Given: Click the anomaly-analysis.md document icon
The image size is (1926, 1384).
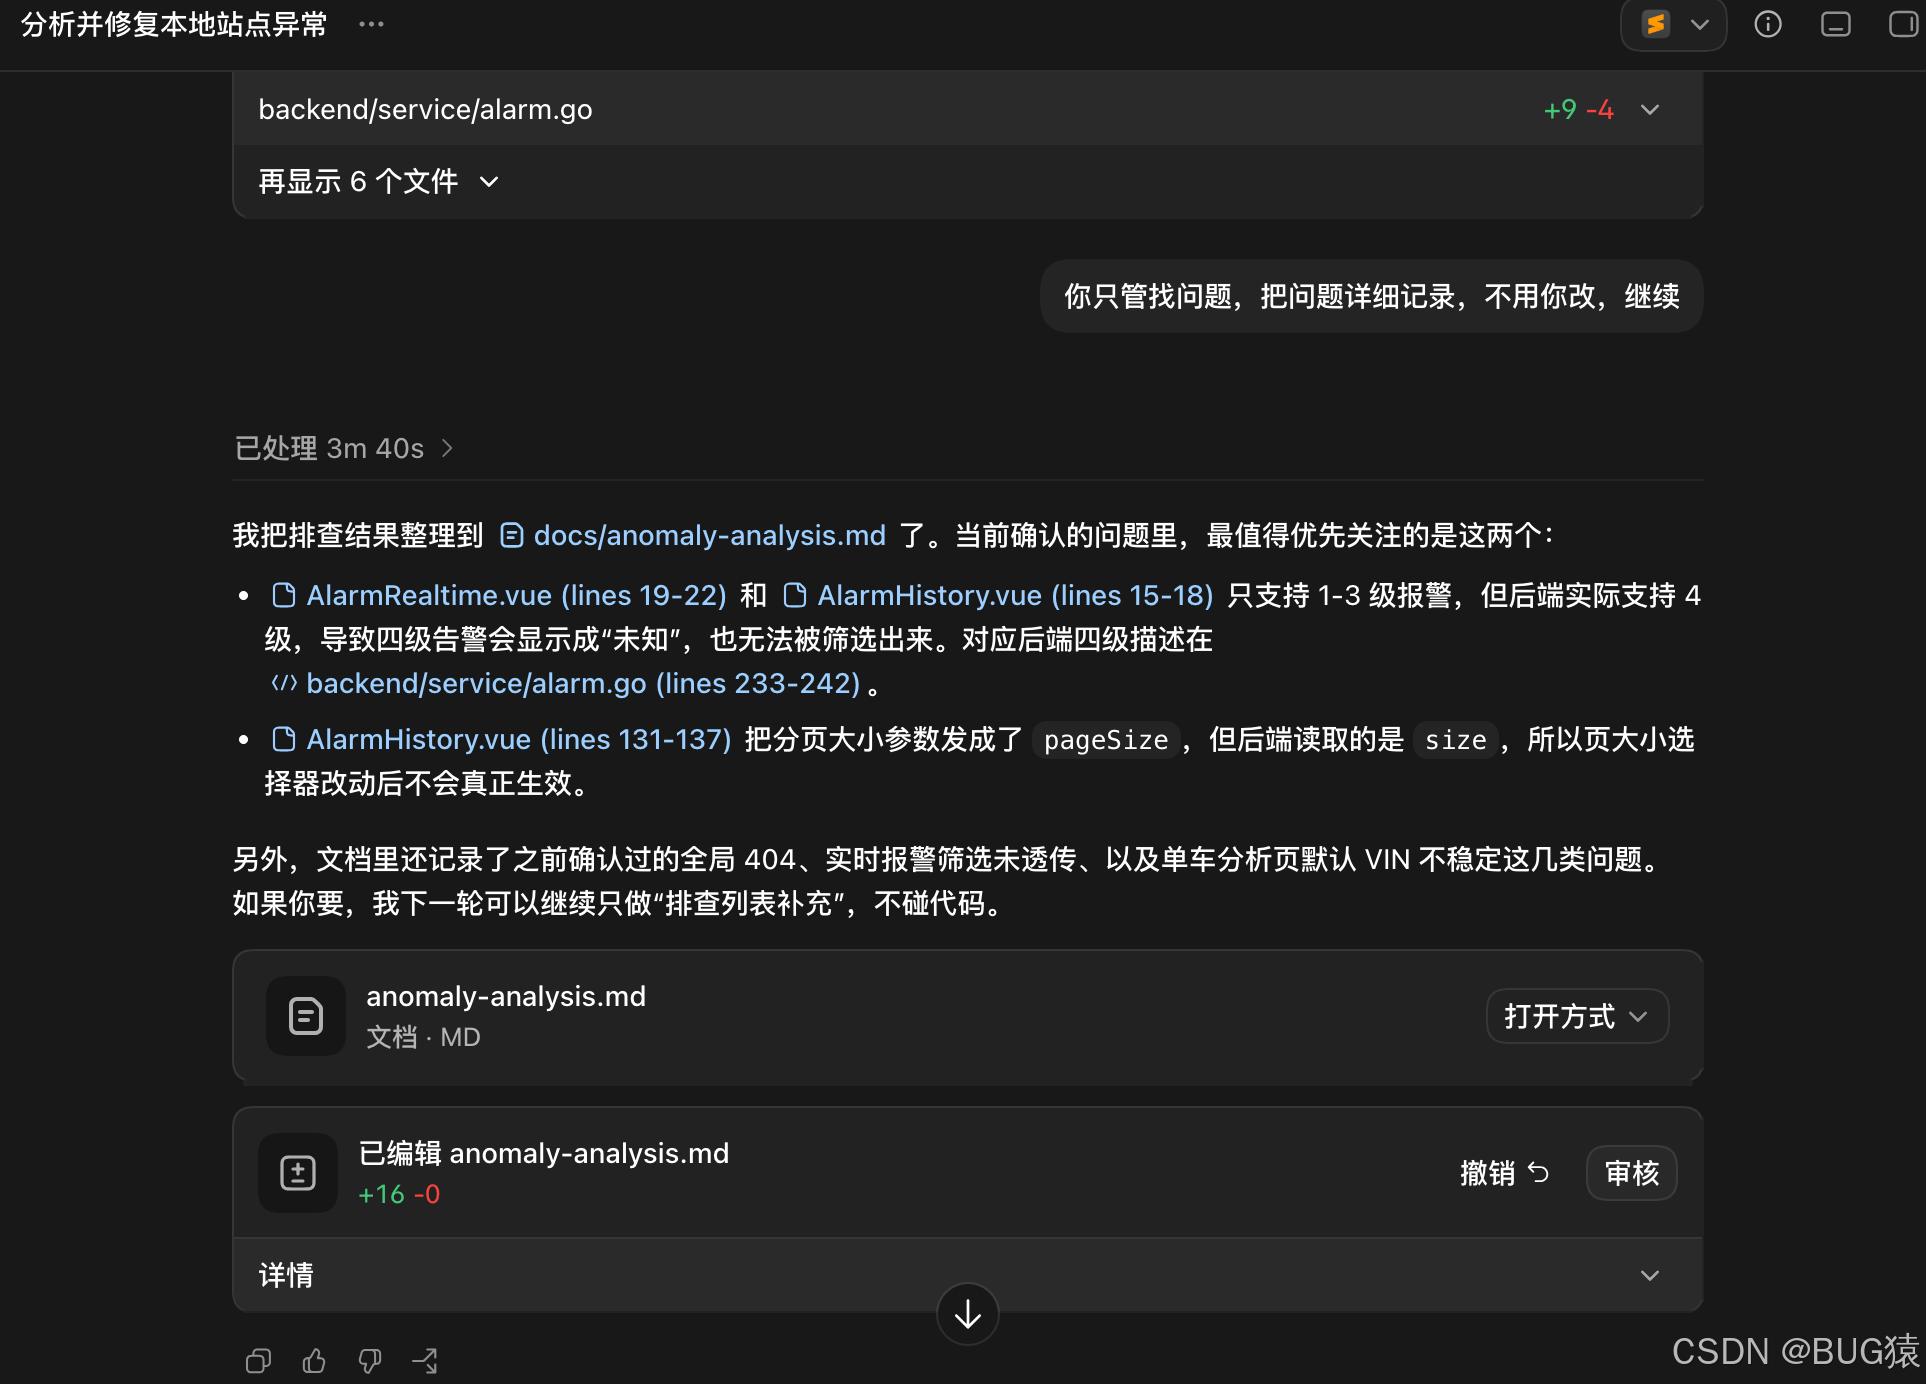Looking at the screenshot, I should (x=306, y=1016).
